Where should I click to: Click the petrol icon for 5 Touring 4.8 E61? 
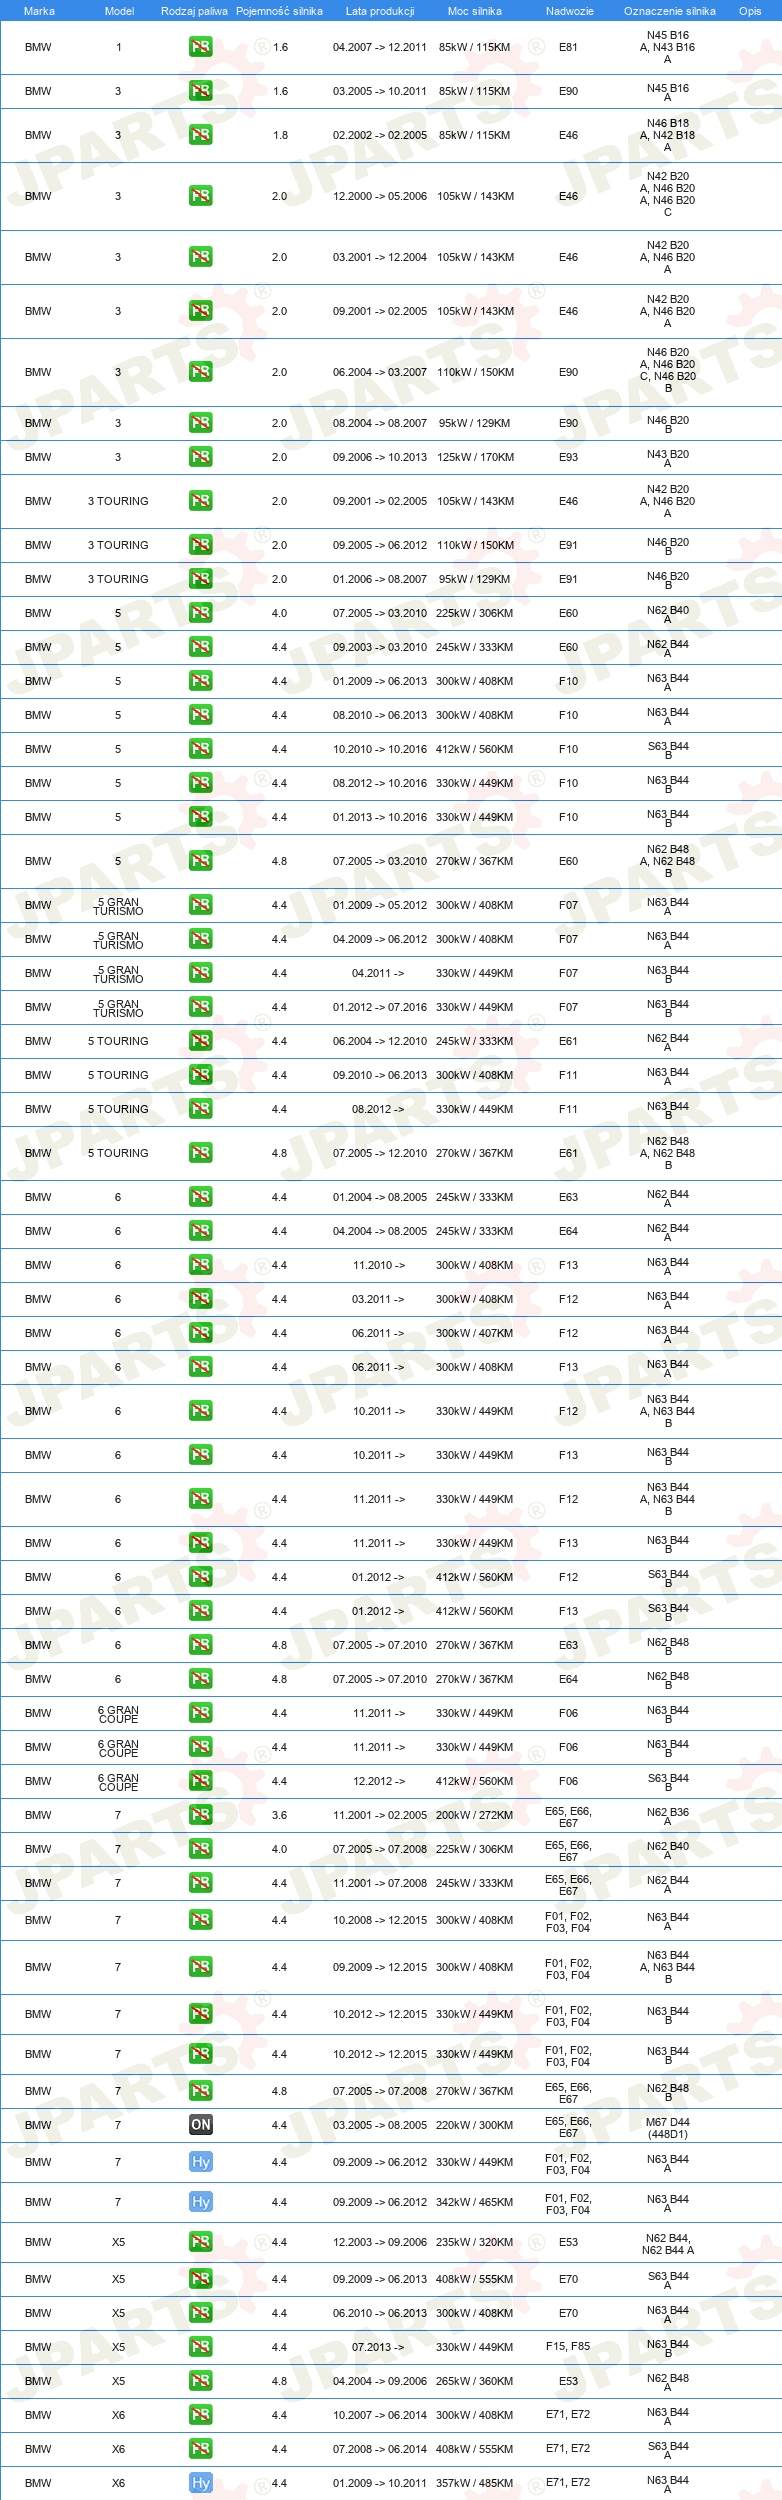[201, 1153]
